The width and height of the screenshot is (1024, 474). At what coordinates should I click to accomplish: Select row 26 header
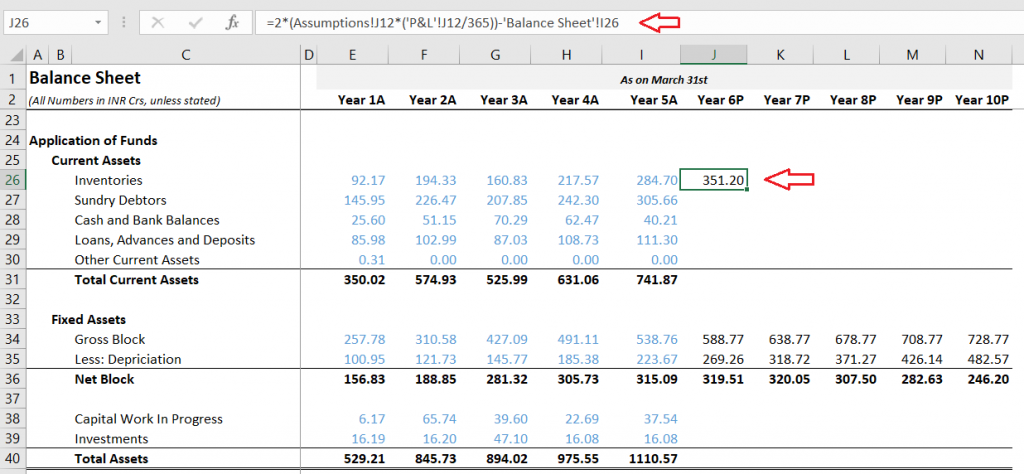pos(12,180)
